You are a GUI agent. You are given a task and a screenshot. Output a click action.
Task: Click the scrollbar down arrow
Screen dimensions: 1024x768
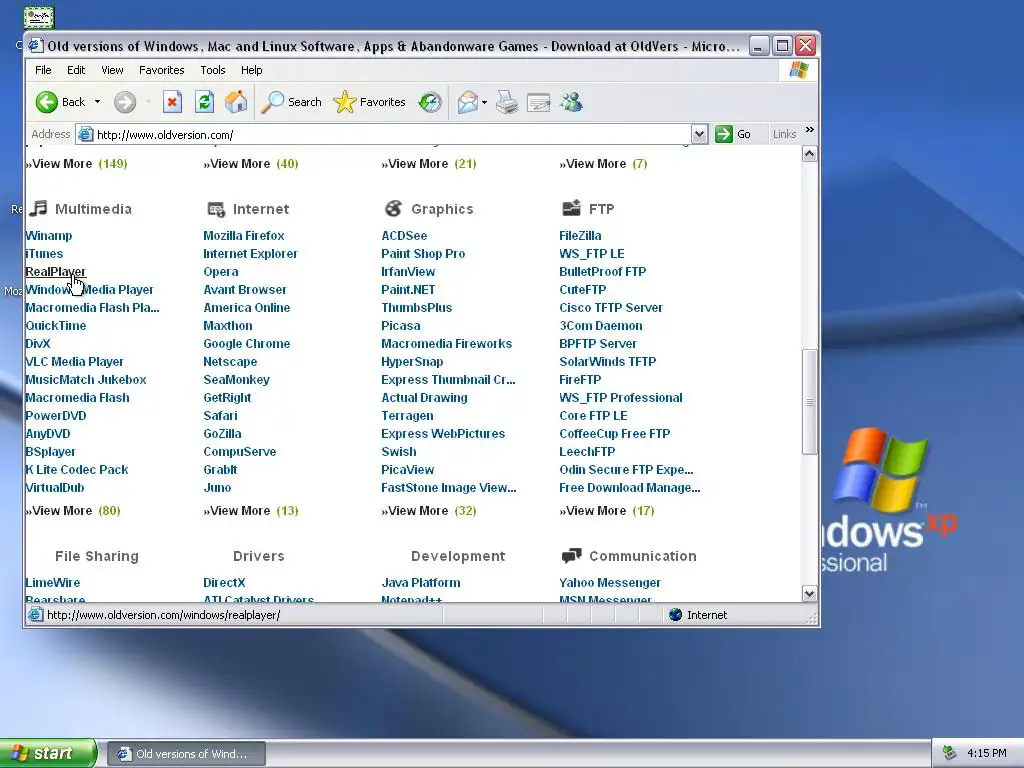(x=810, y=594)
